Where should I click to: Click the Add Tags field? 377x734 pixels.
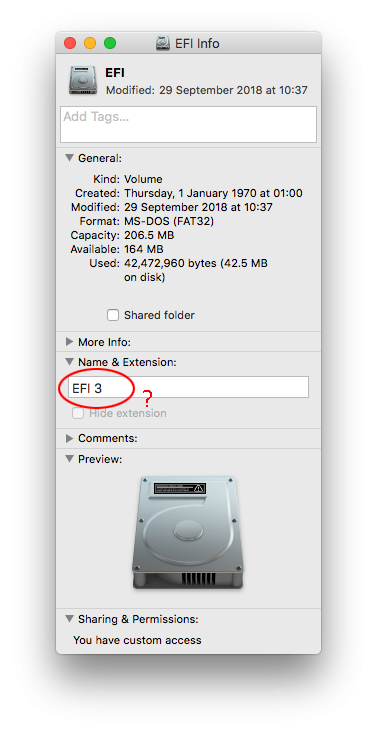pyautogui.click(x=188, y=125)
